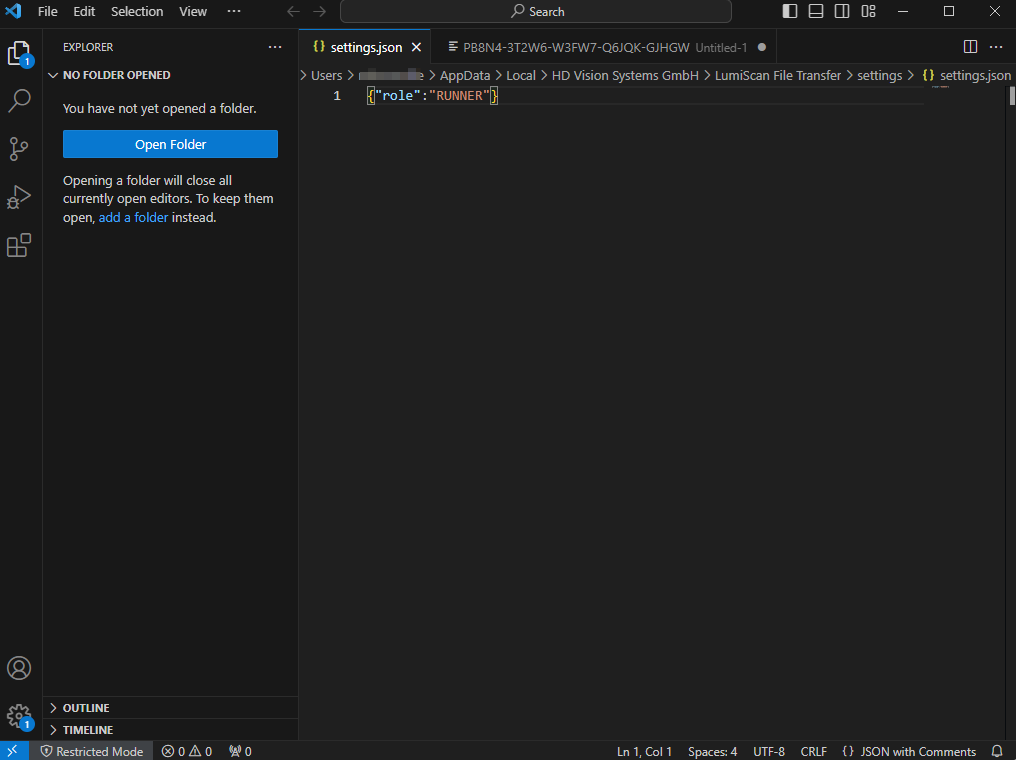
Task: Open editor More Actions ellipsis
Action: pos(996,47)
